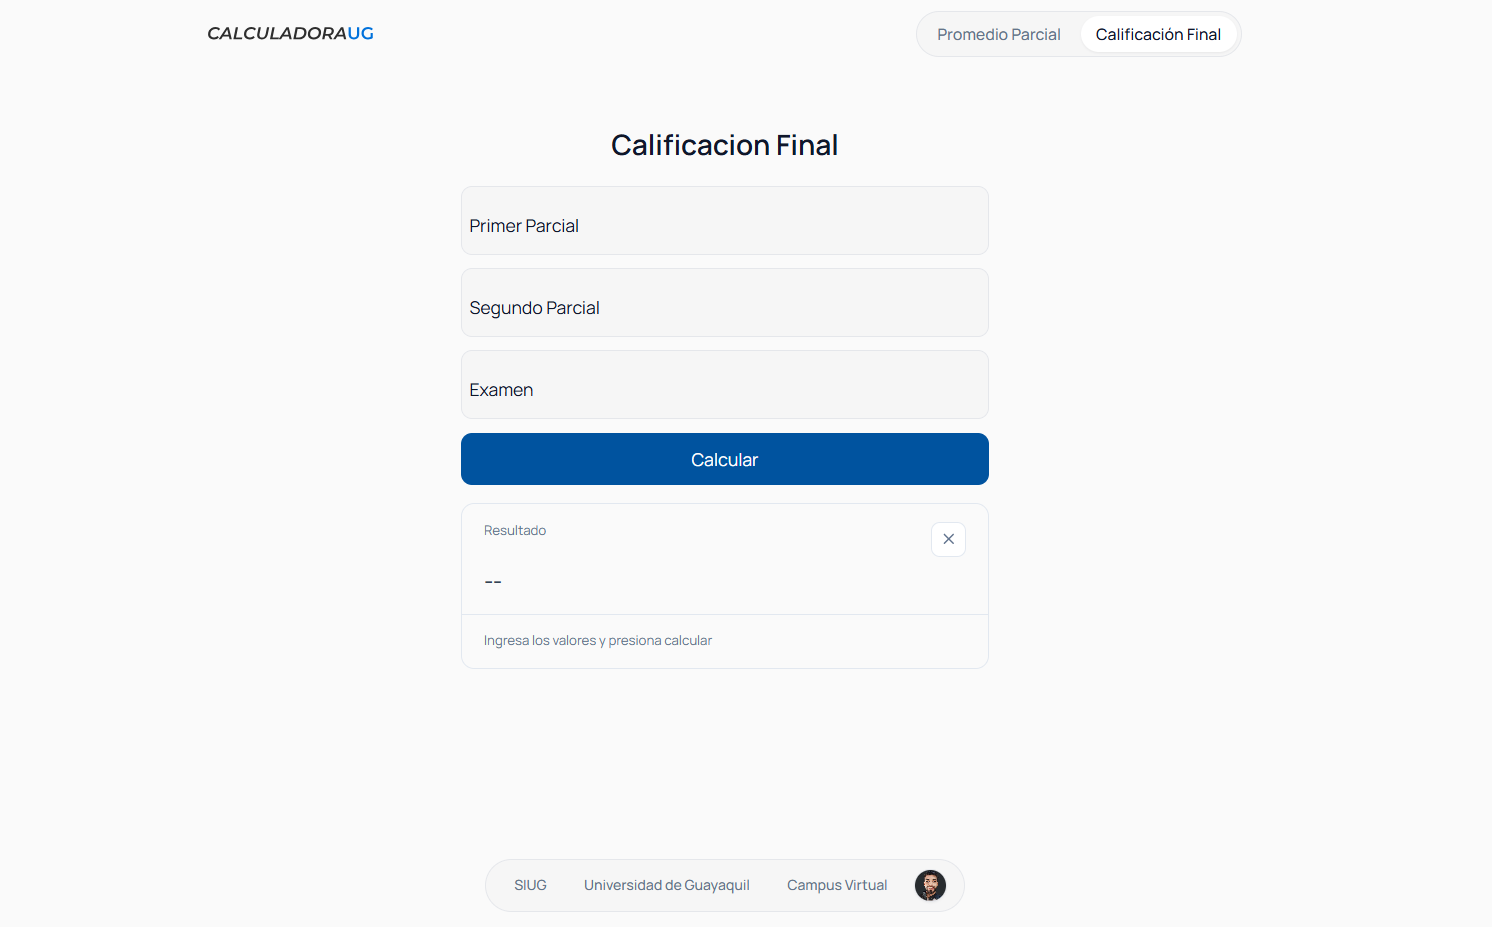
Task: Click the Calificacion Final page heading
Action: click(x=724, y=145)
